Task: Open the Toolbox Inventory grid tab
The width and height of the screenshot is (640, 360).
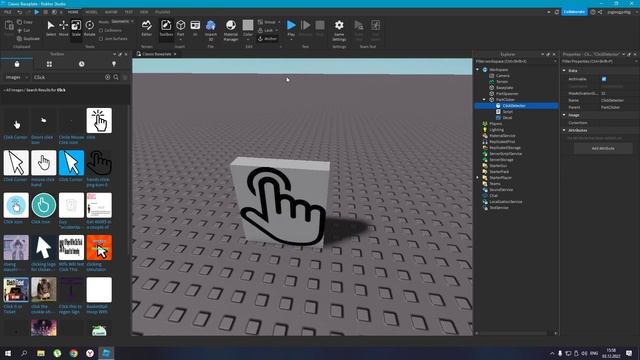Action: pos(49,64)
